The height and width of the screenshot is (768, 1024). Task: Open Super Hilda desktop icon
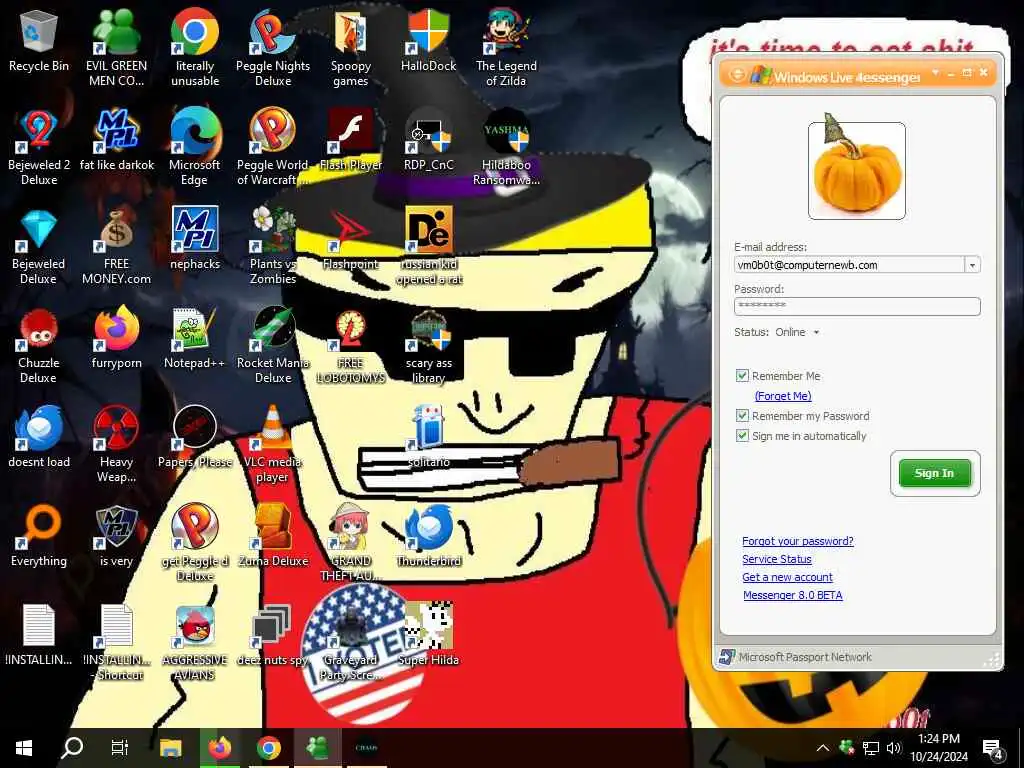coord(428,635)
